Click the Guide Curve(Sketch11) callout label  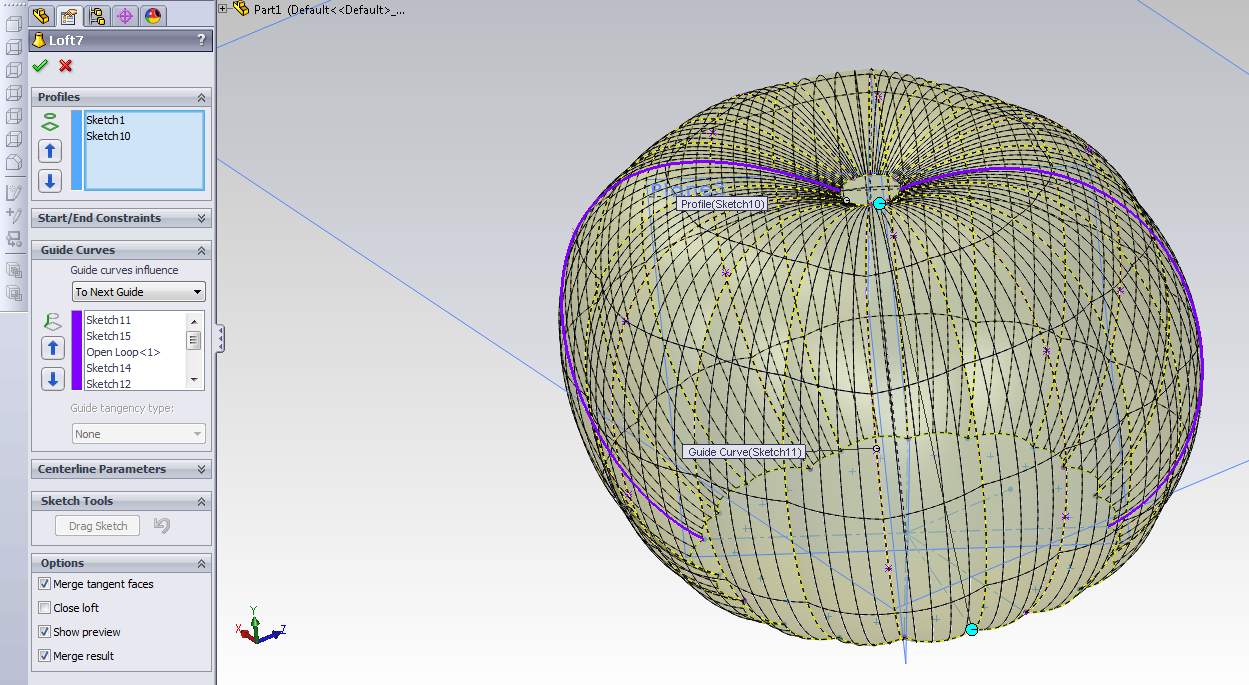(x=744, y=452)
